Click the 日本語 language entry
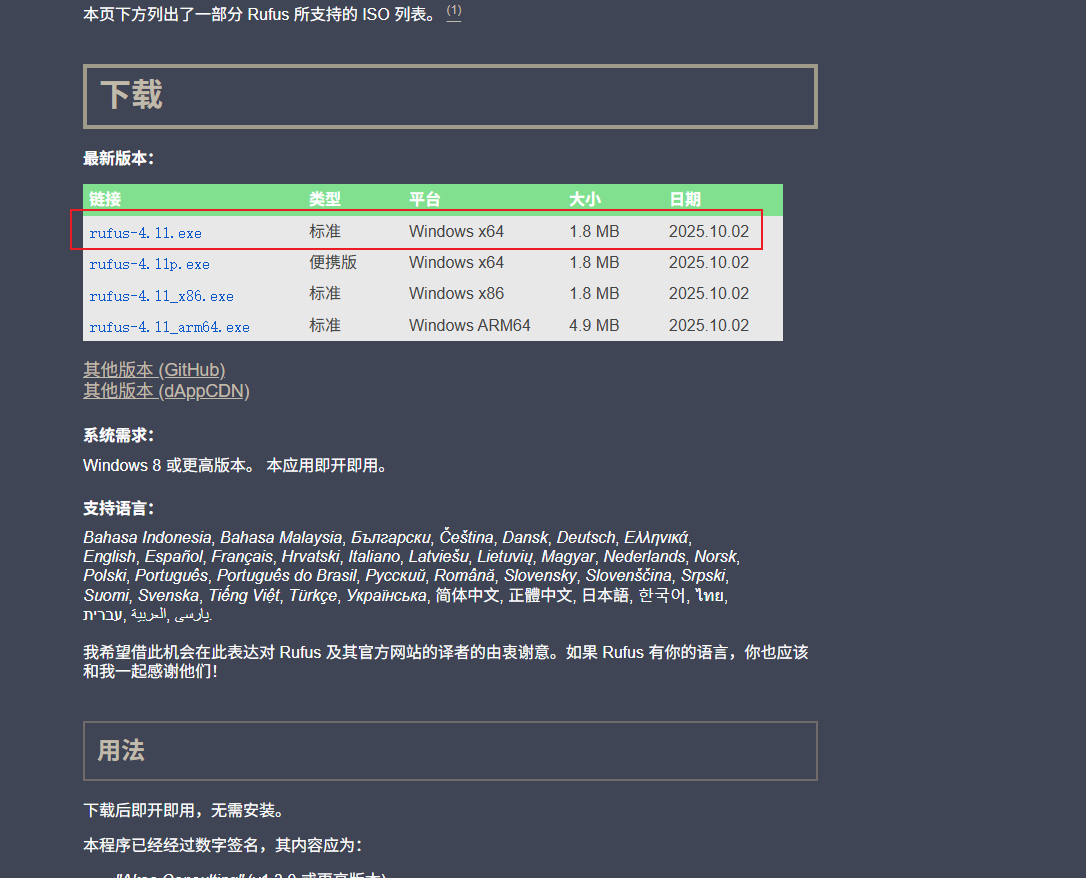Viewport: 1086px width, 878px height. [x=605, y=595]
